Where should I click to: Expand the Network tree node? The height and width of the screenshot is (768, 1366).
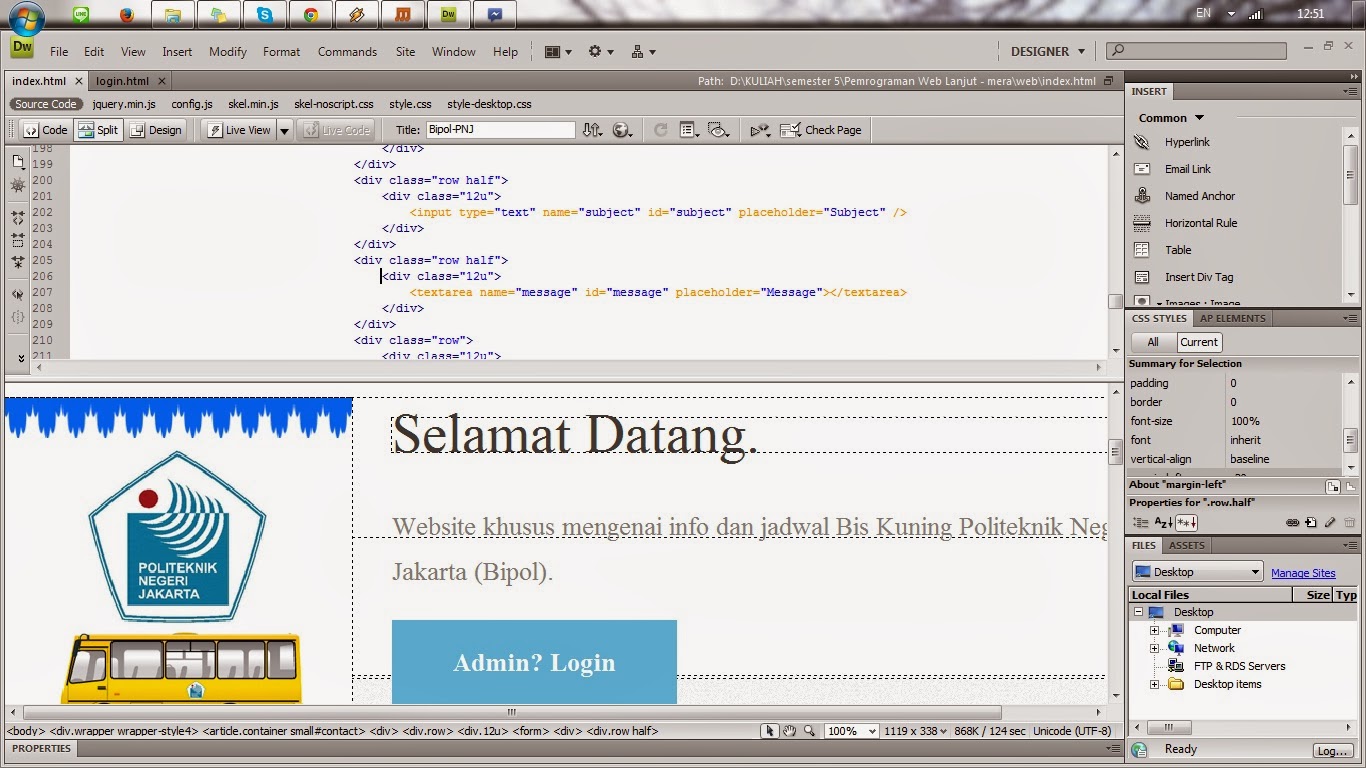[x=1154, y=648]
